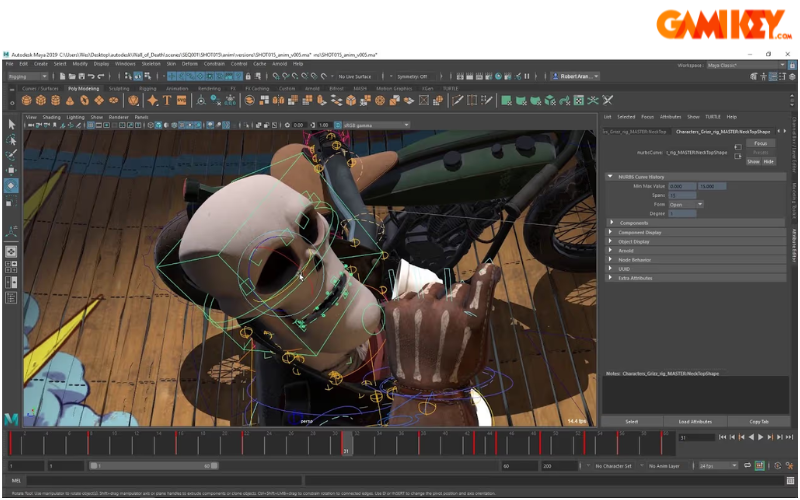Click the Show button
800x500 pixels.
click(754, 162)
